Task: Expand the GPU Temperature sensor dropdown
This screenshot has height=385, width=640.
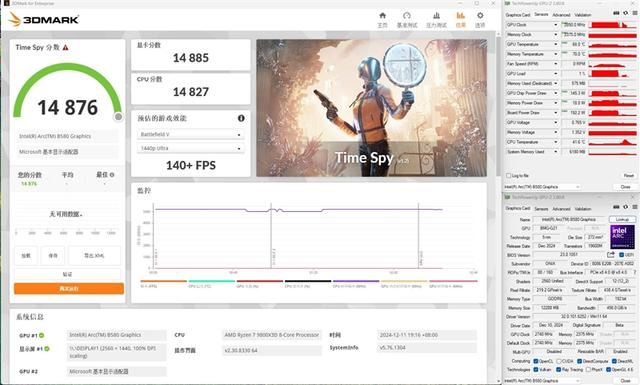Action: 556,44
